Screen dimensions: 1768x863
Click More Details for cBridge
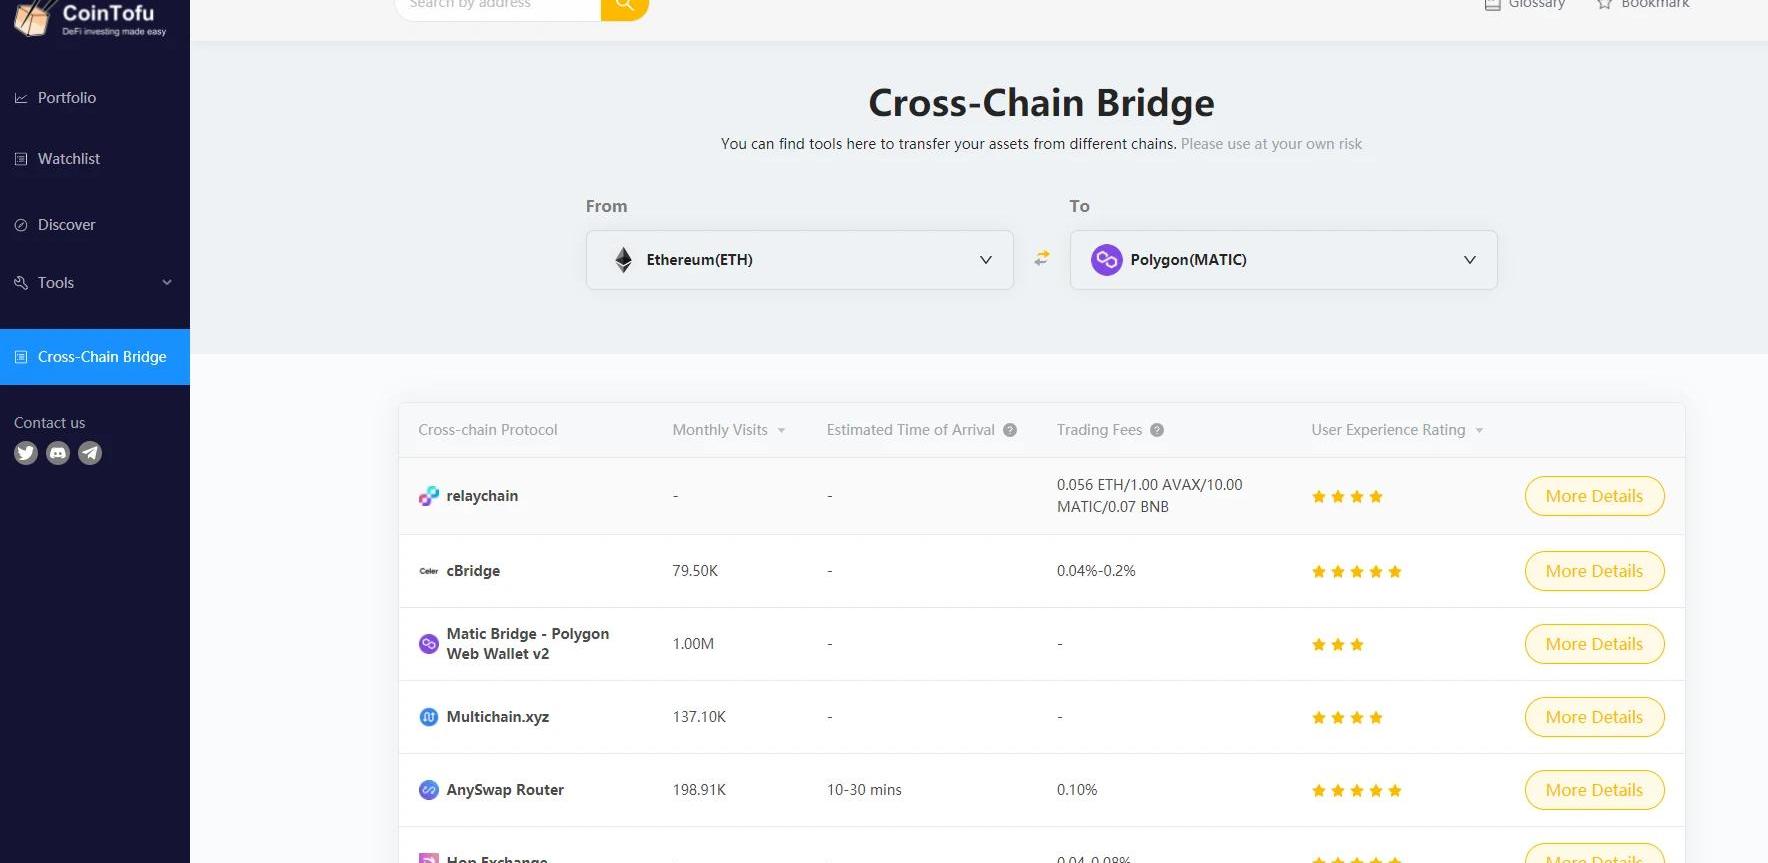pos(1594,571)
